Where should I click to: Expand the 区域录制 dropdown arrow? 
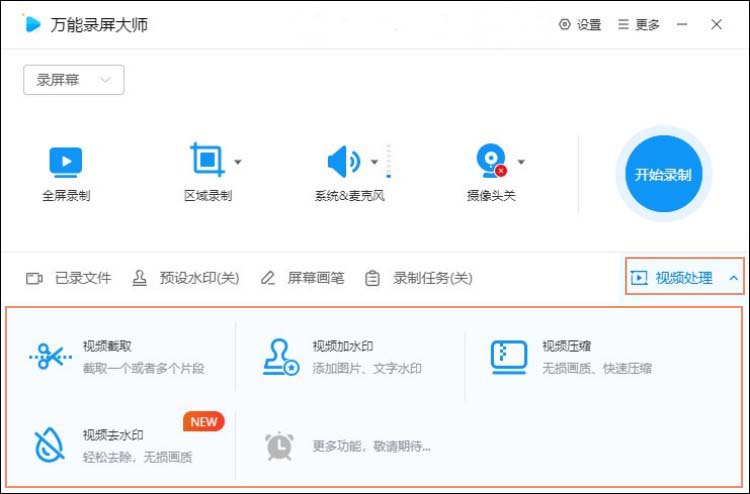pyautogui.click(x=238, y=162)
